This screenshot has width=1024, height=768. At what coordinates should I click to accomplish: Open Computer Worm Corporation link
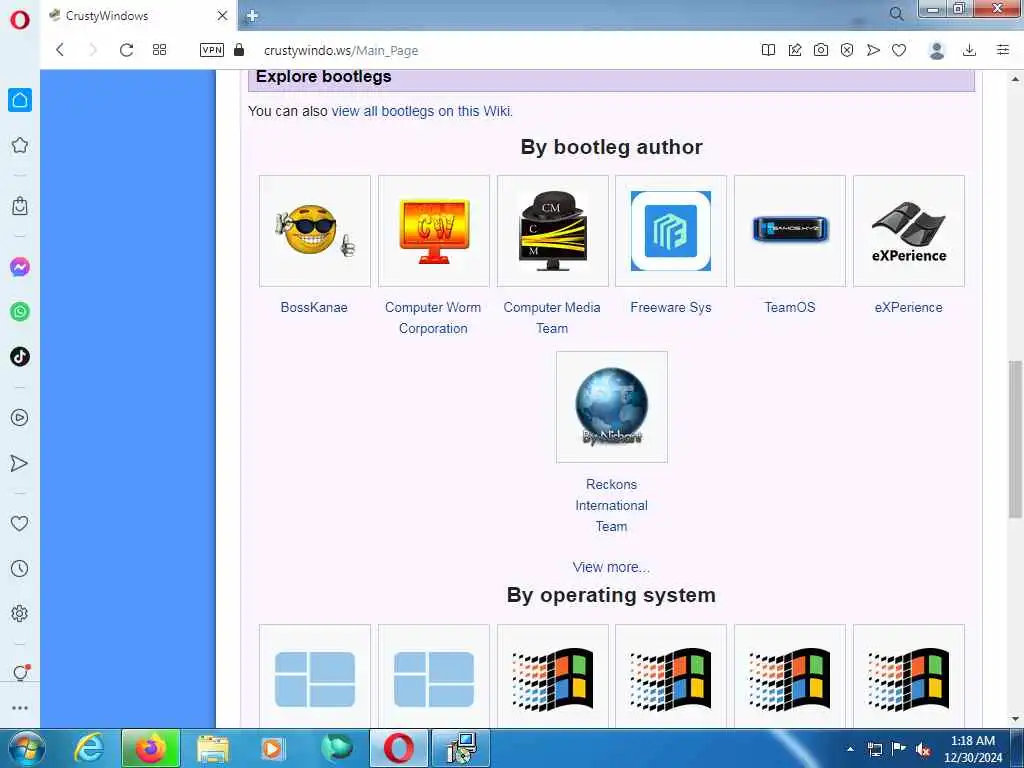[x=433, y=317]
